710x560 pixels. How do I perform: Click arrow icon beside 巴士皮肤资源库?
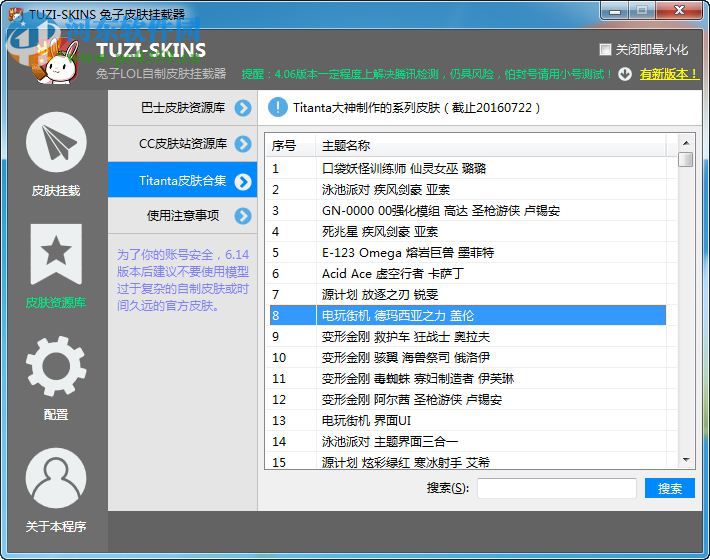pos(243,108)
